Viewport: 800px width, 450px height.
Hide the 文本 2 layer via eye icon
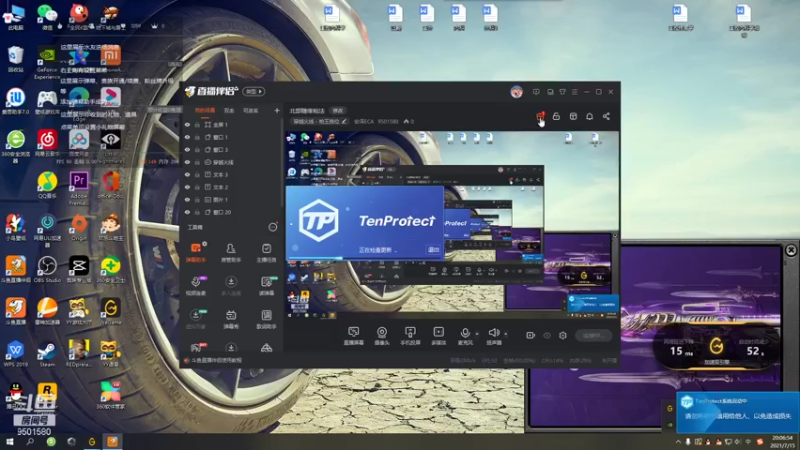pyautogui.click(x=187, y=187)
